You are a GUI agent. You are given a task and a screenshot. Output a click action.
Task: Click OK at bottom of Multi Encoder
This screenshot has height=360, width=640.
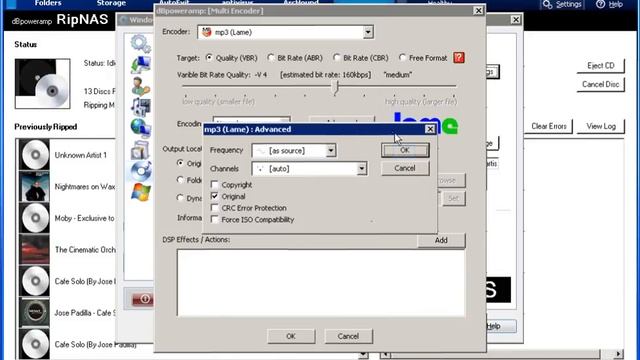291,336
